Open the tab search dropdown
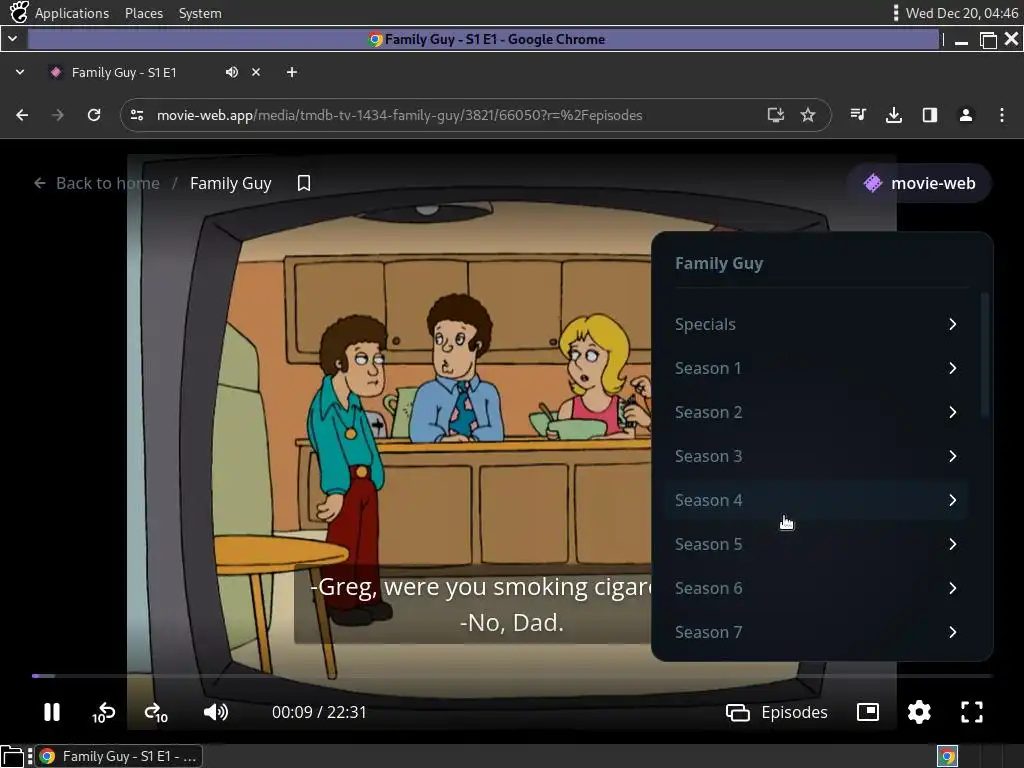Screen dimensions: 1024x768 click(20, 72)
